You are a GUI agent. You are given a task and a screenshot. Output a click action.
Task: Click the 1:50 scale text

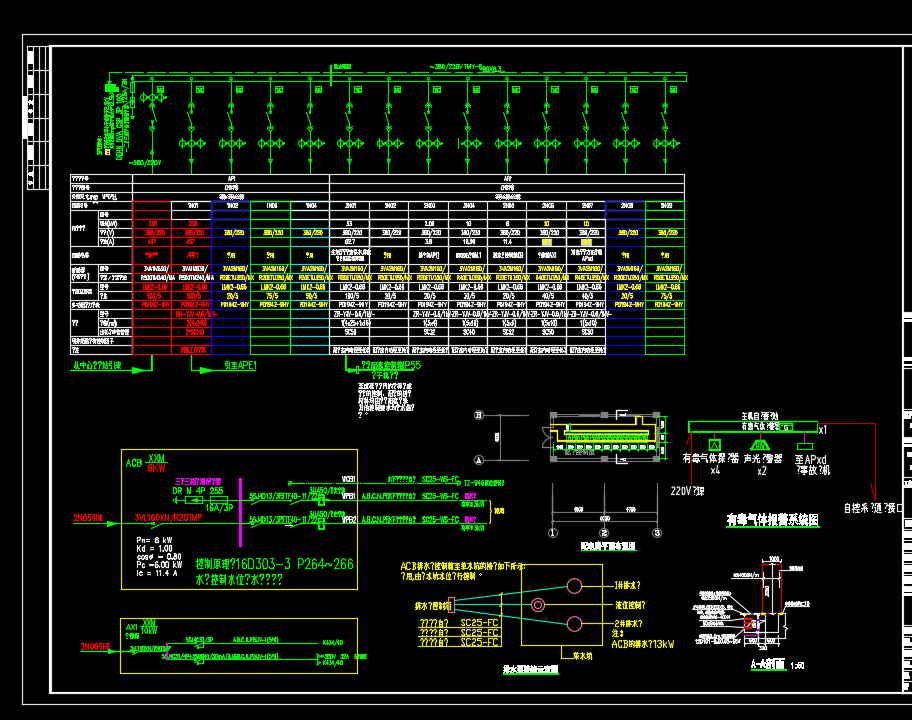point(797,665)
